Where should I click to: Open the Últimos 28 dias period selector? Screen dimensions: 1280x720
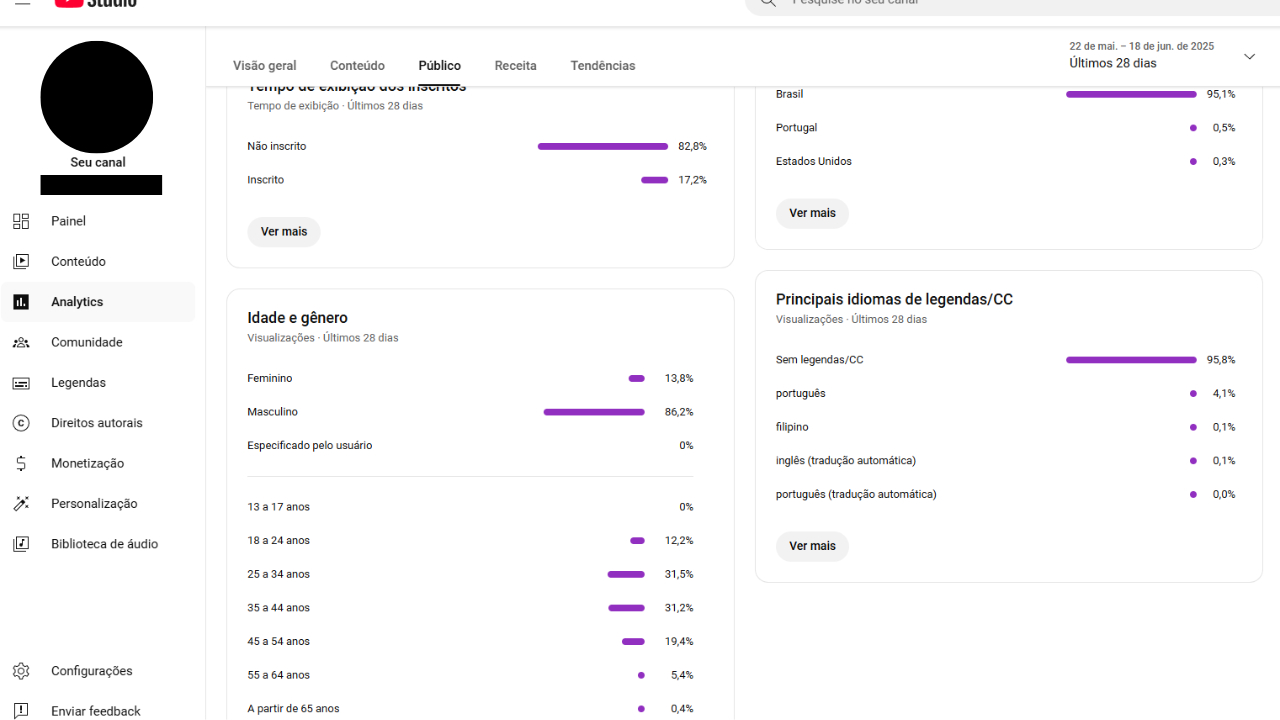coord(1162,55)
